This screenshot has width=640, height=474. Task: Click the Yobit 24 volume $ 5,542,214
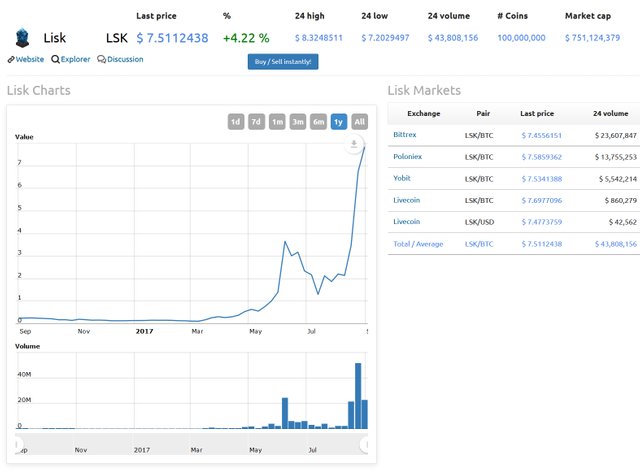coord(618,179)
